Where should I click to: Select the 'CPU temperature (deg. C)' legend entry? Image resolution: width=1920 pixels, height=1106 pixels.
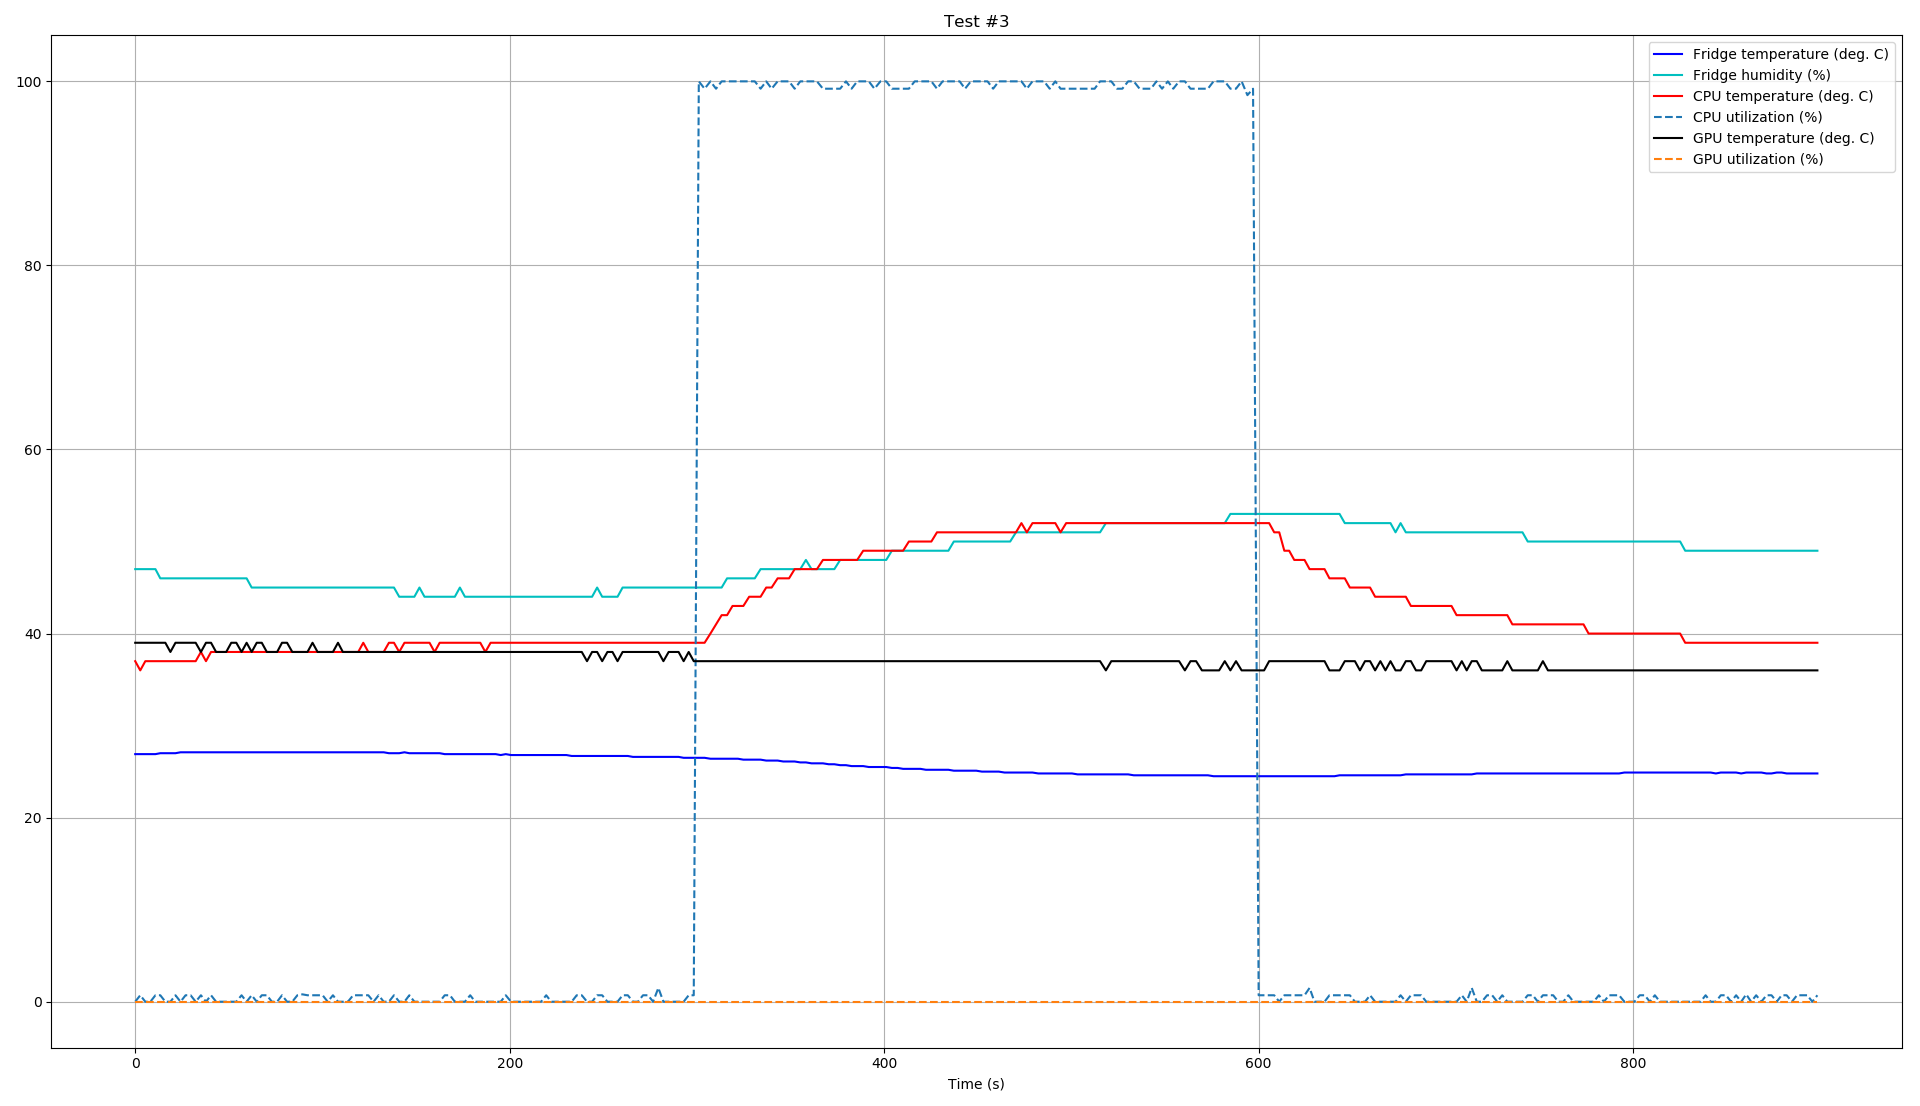pyautogui.click(x=1782, y=96)
